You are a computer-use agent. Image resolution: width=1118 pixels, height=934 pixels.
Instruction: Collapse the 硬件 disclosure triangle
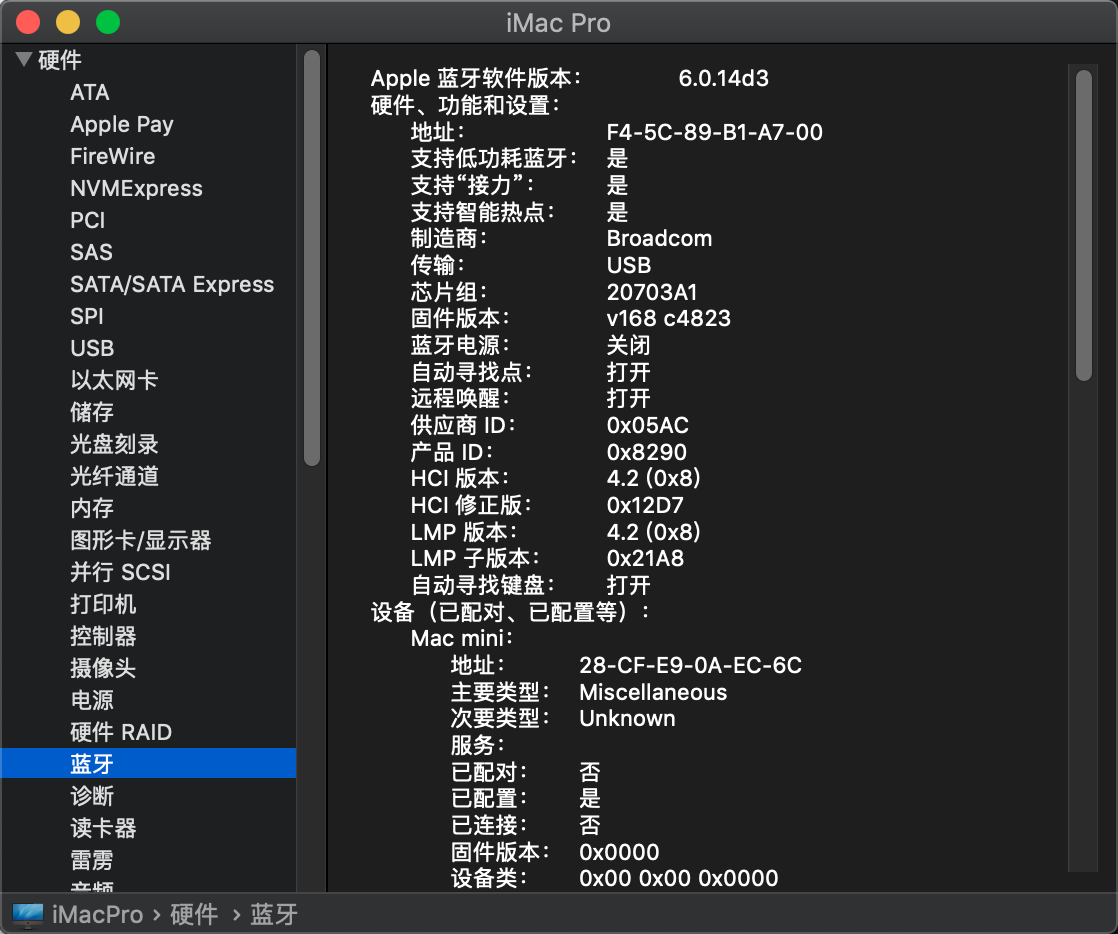pos(24,59)
